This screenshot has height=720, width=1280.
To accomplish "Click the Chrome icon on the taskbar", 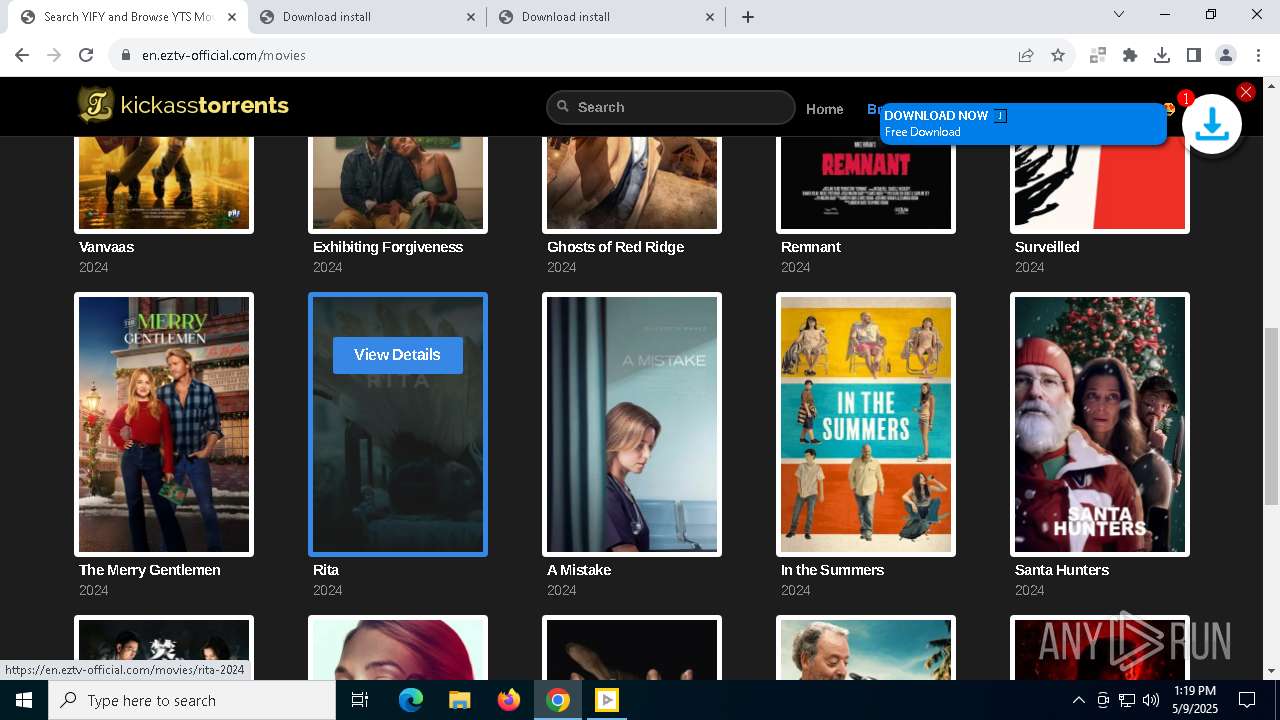I will pos(558,700).
